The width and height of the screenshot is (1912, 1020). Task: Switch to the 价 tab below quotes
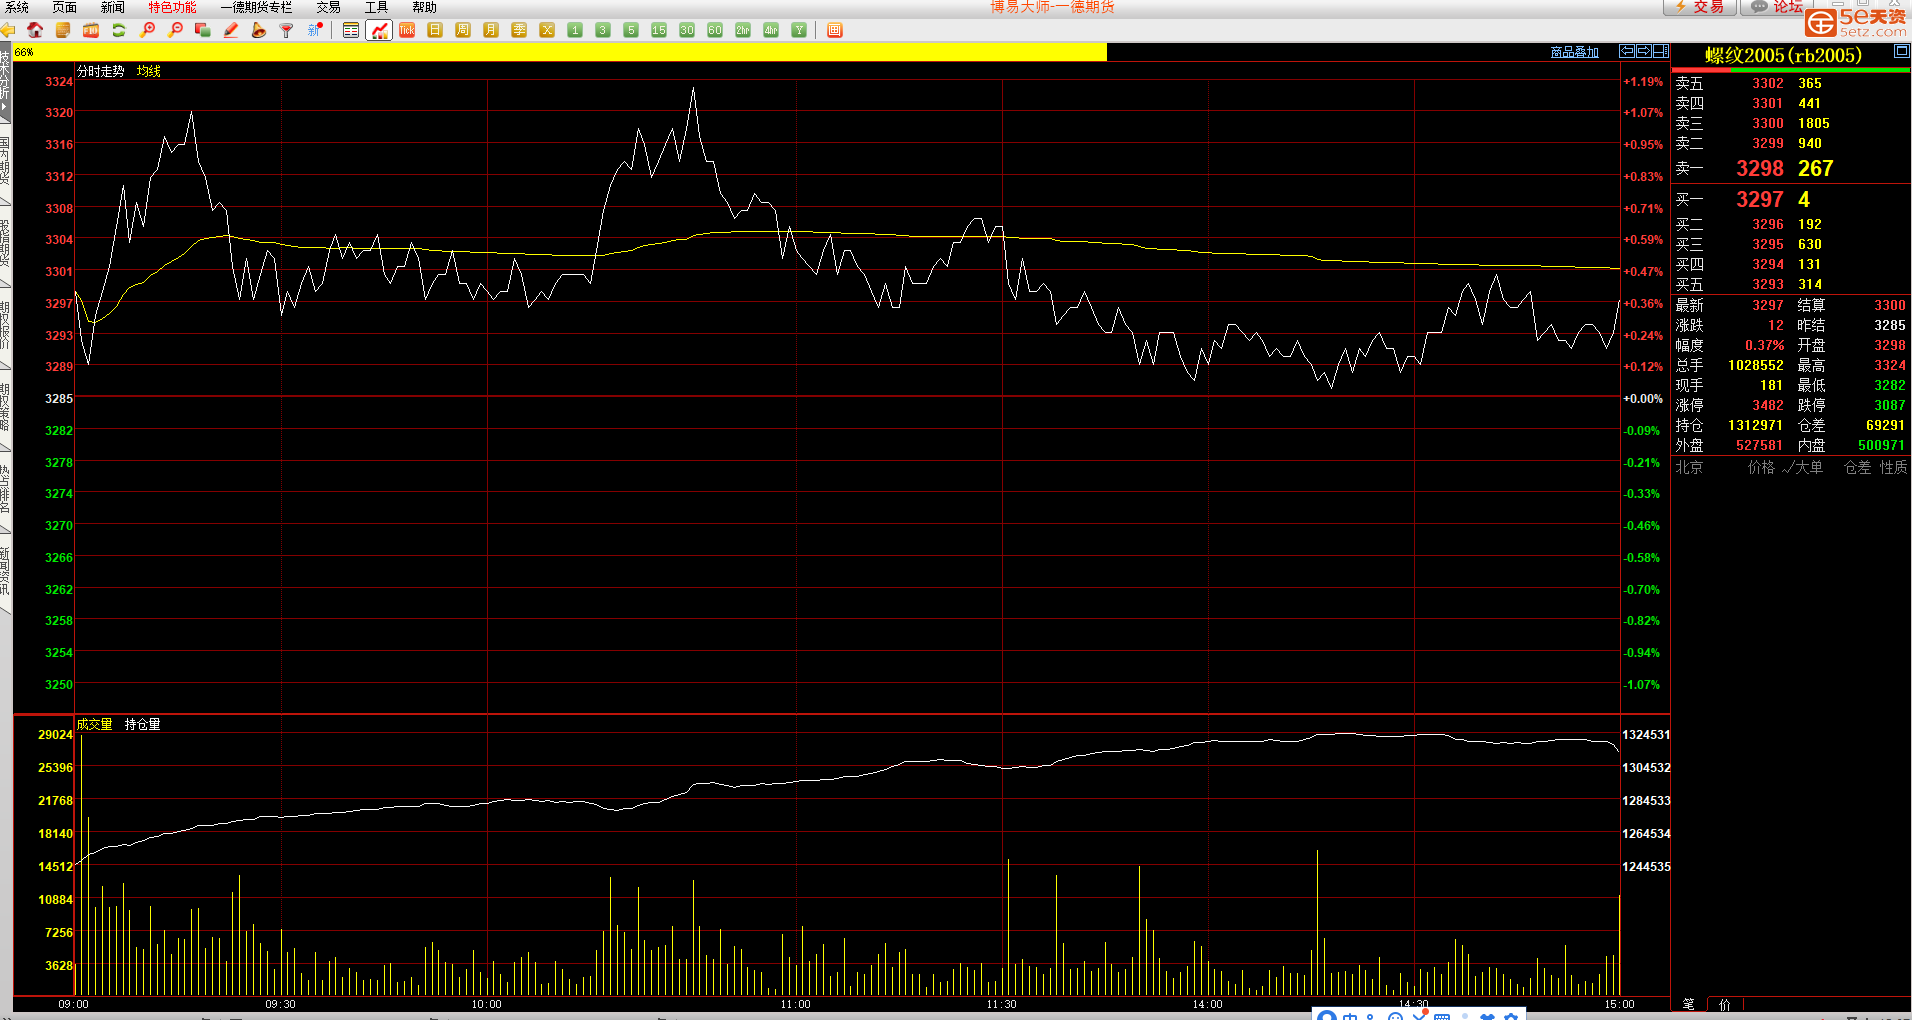coord(1724,1004)
